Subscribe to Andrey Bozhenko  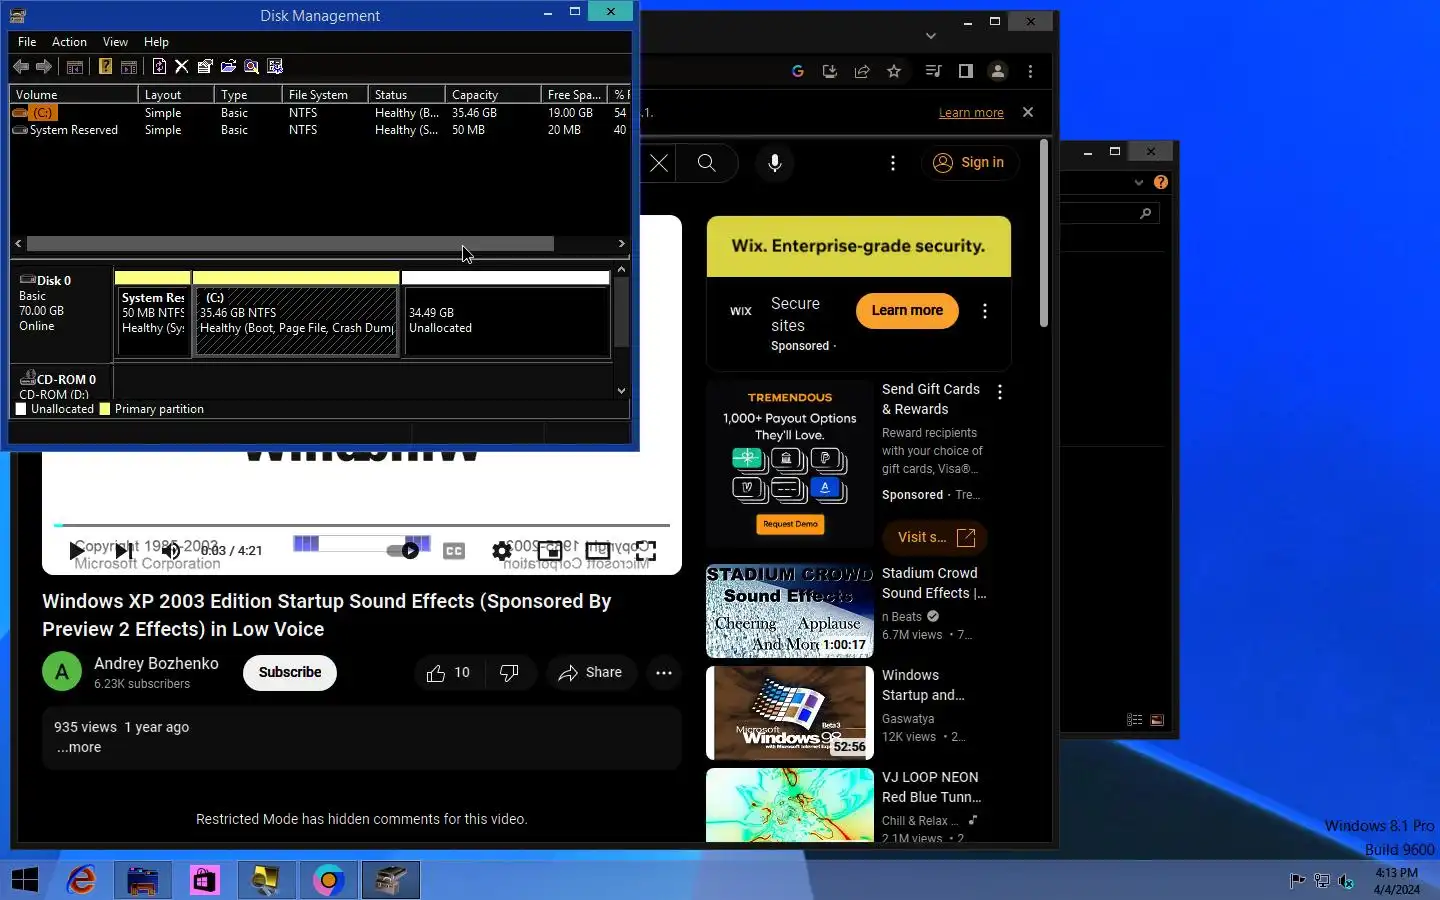(290, 672)
